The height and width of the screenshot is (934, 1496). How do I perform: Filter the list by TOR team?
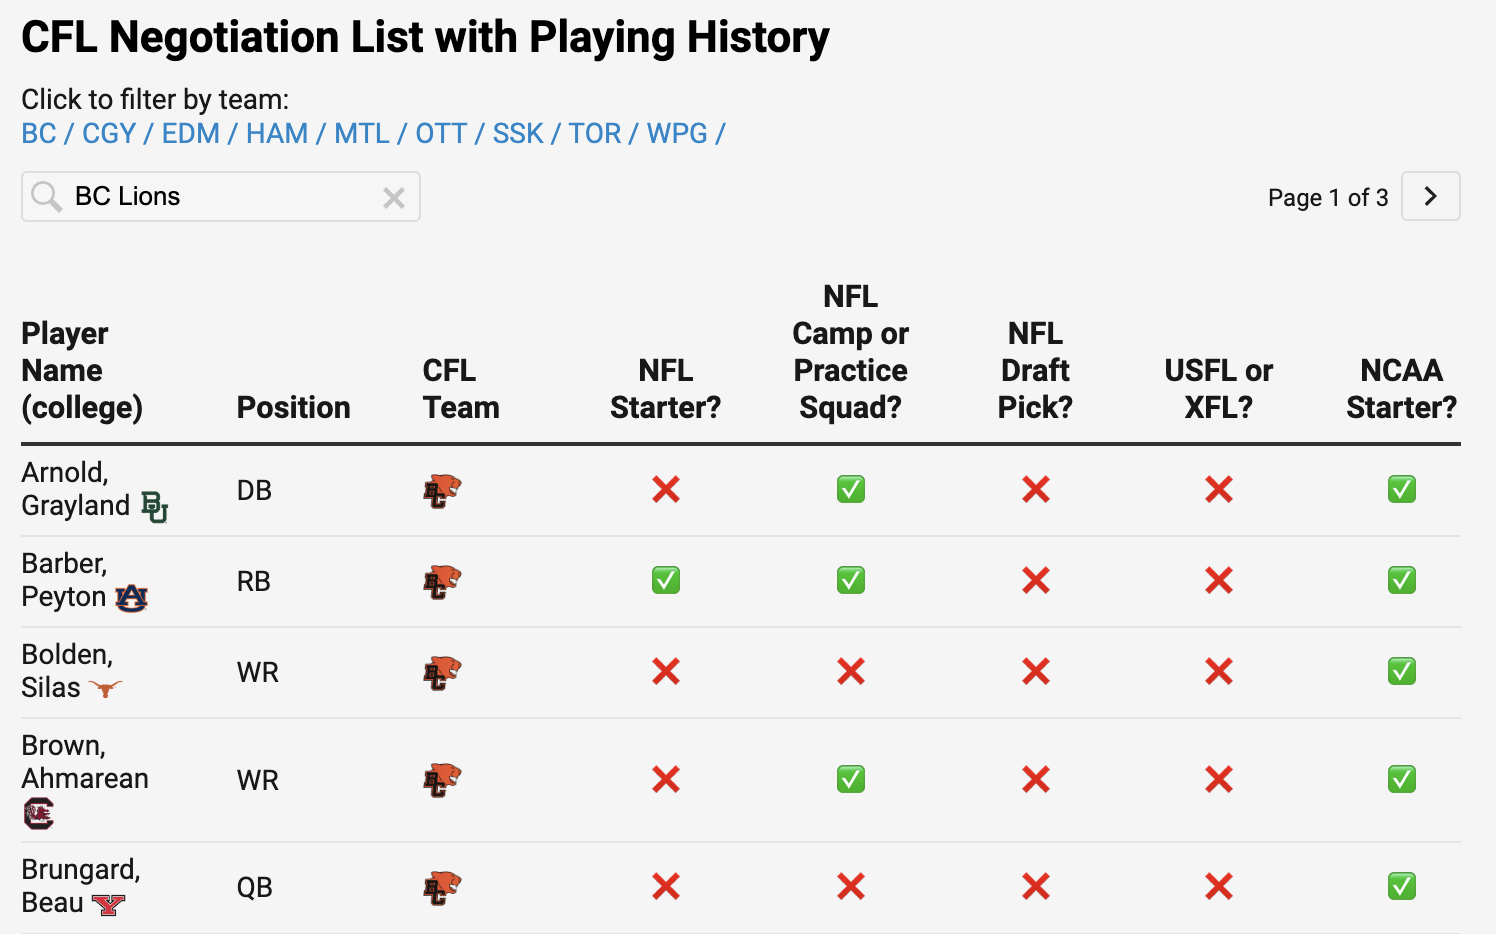click(595, 133)
